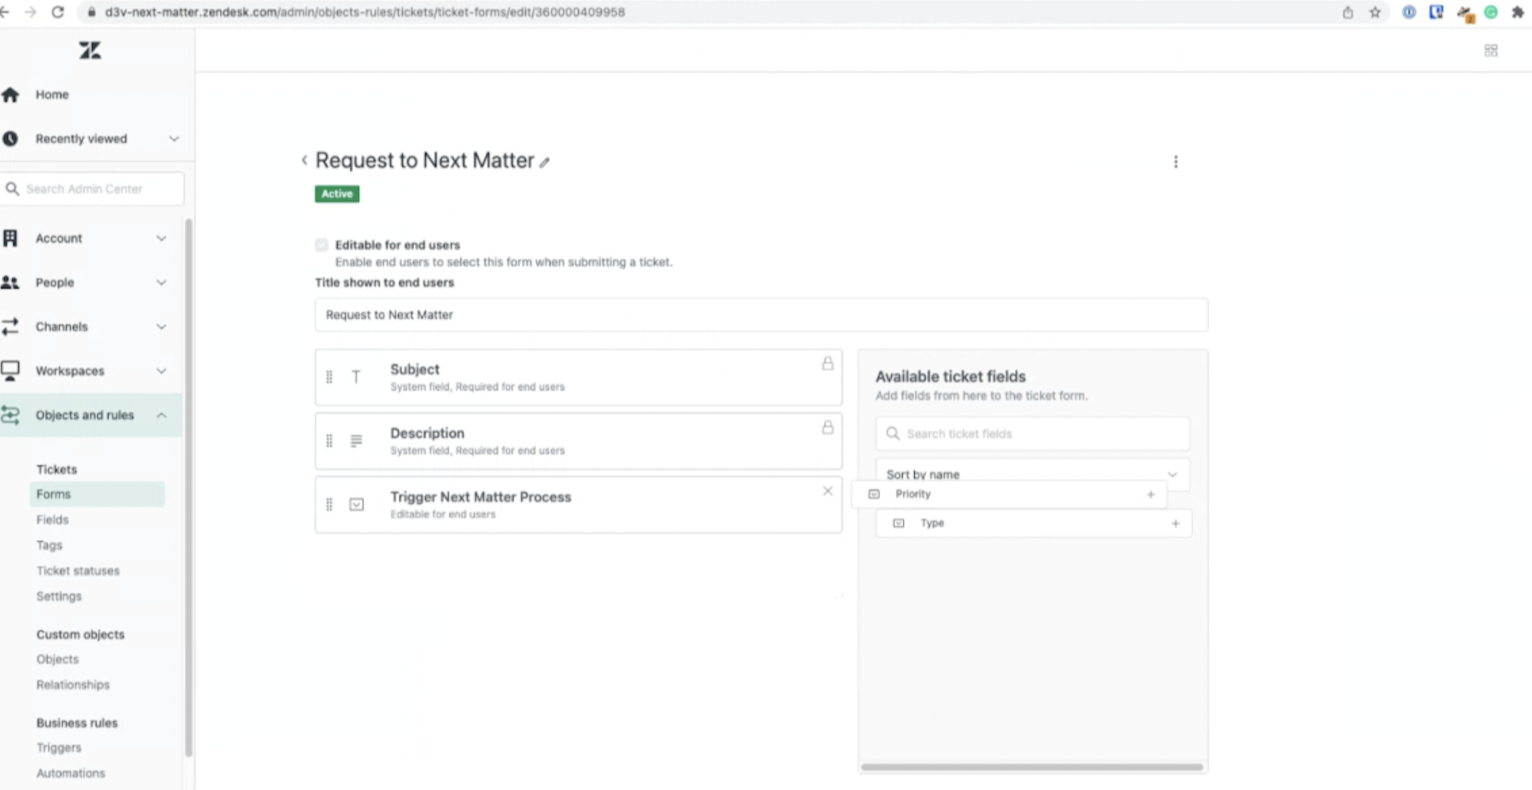Open Tags in the sidebar
Viewport: 1532px width, 790px height.
pyautogui.click(x=49, y=545)
